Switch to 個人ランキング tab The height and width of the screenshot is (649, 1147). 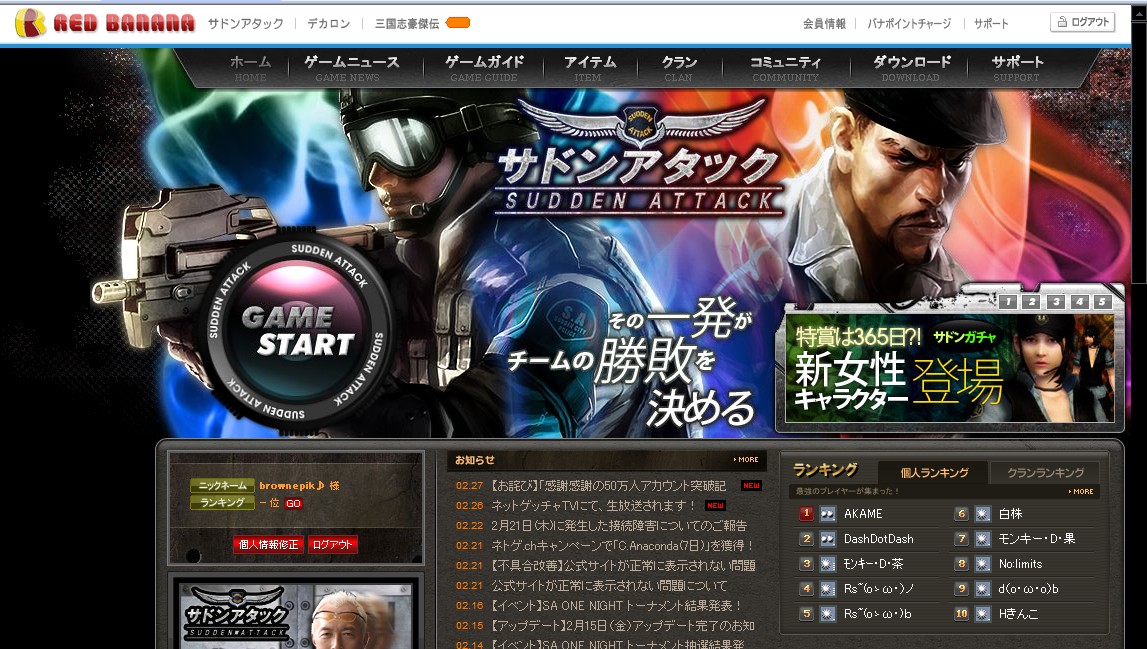point(934,473)
